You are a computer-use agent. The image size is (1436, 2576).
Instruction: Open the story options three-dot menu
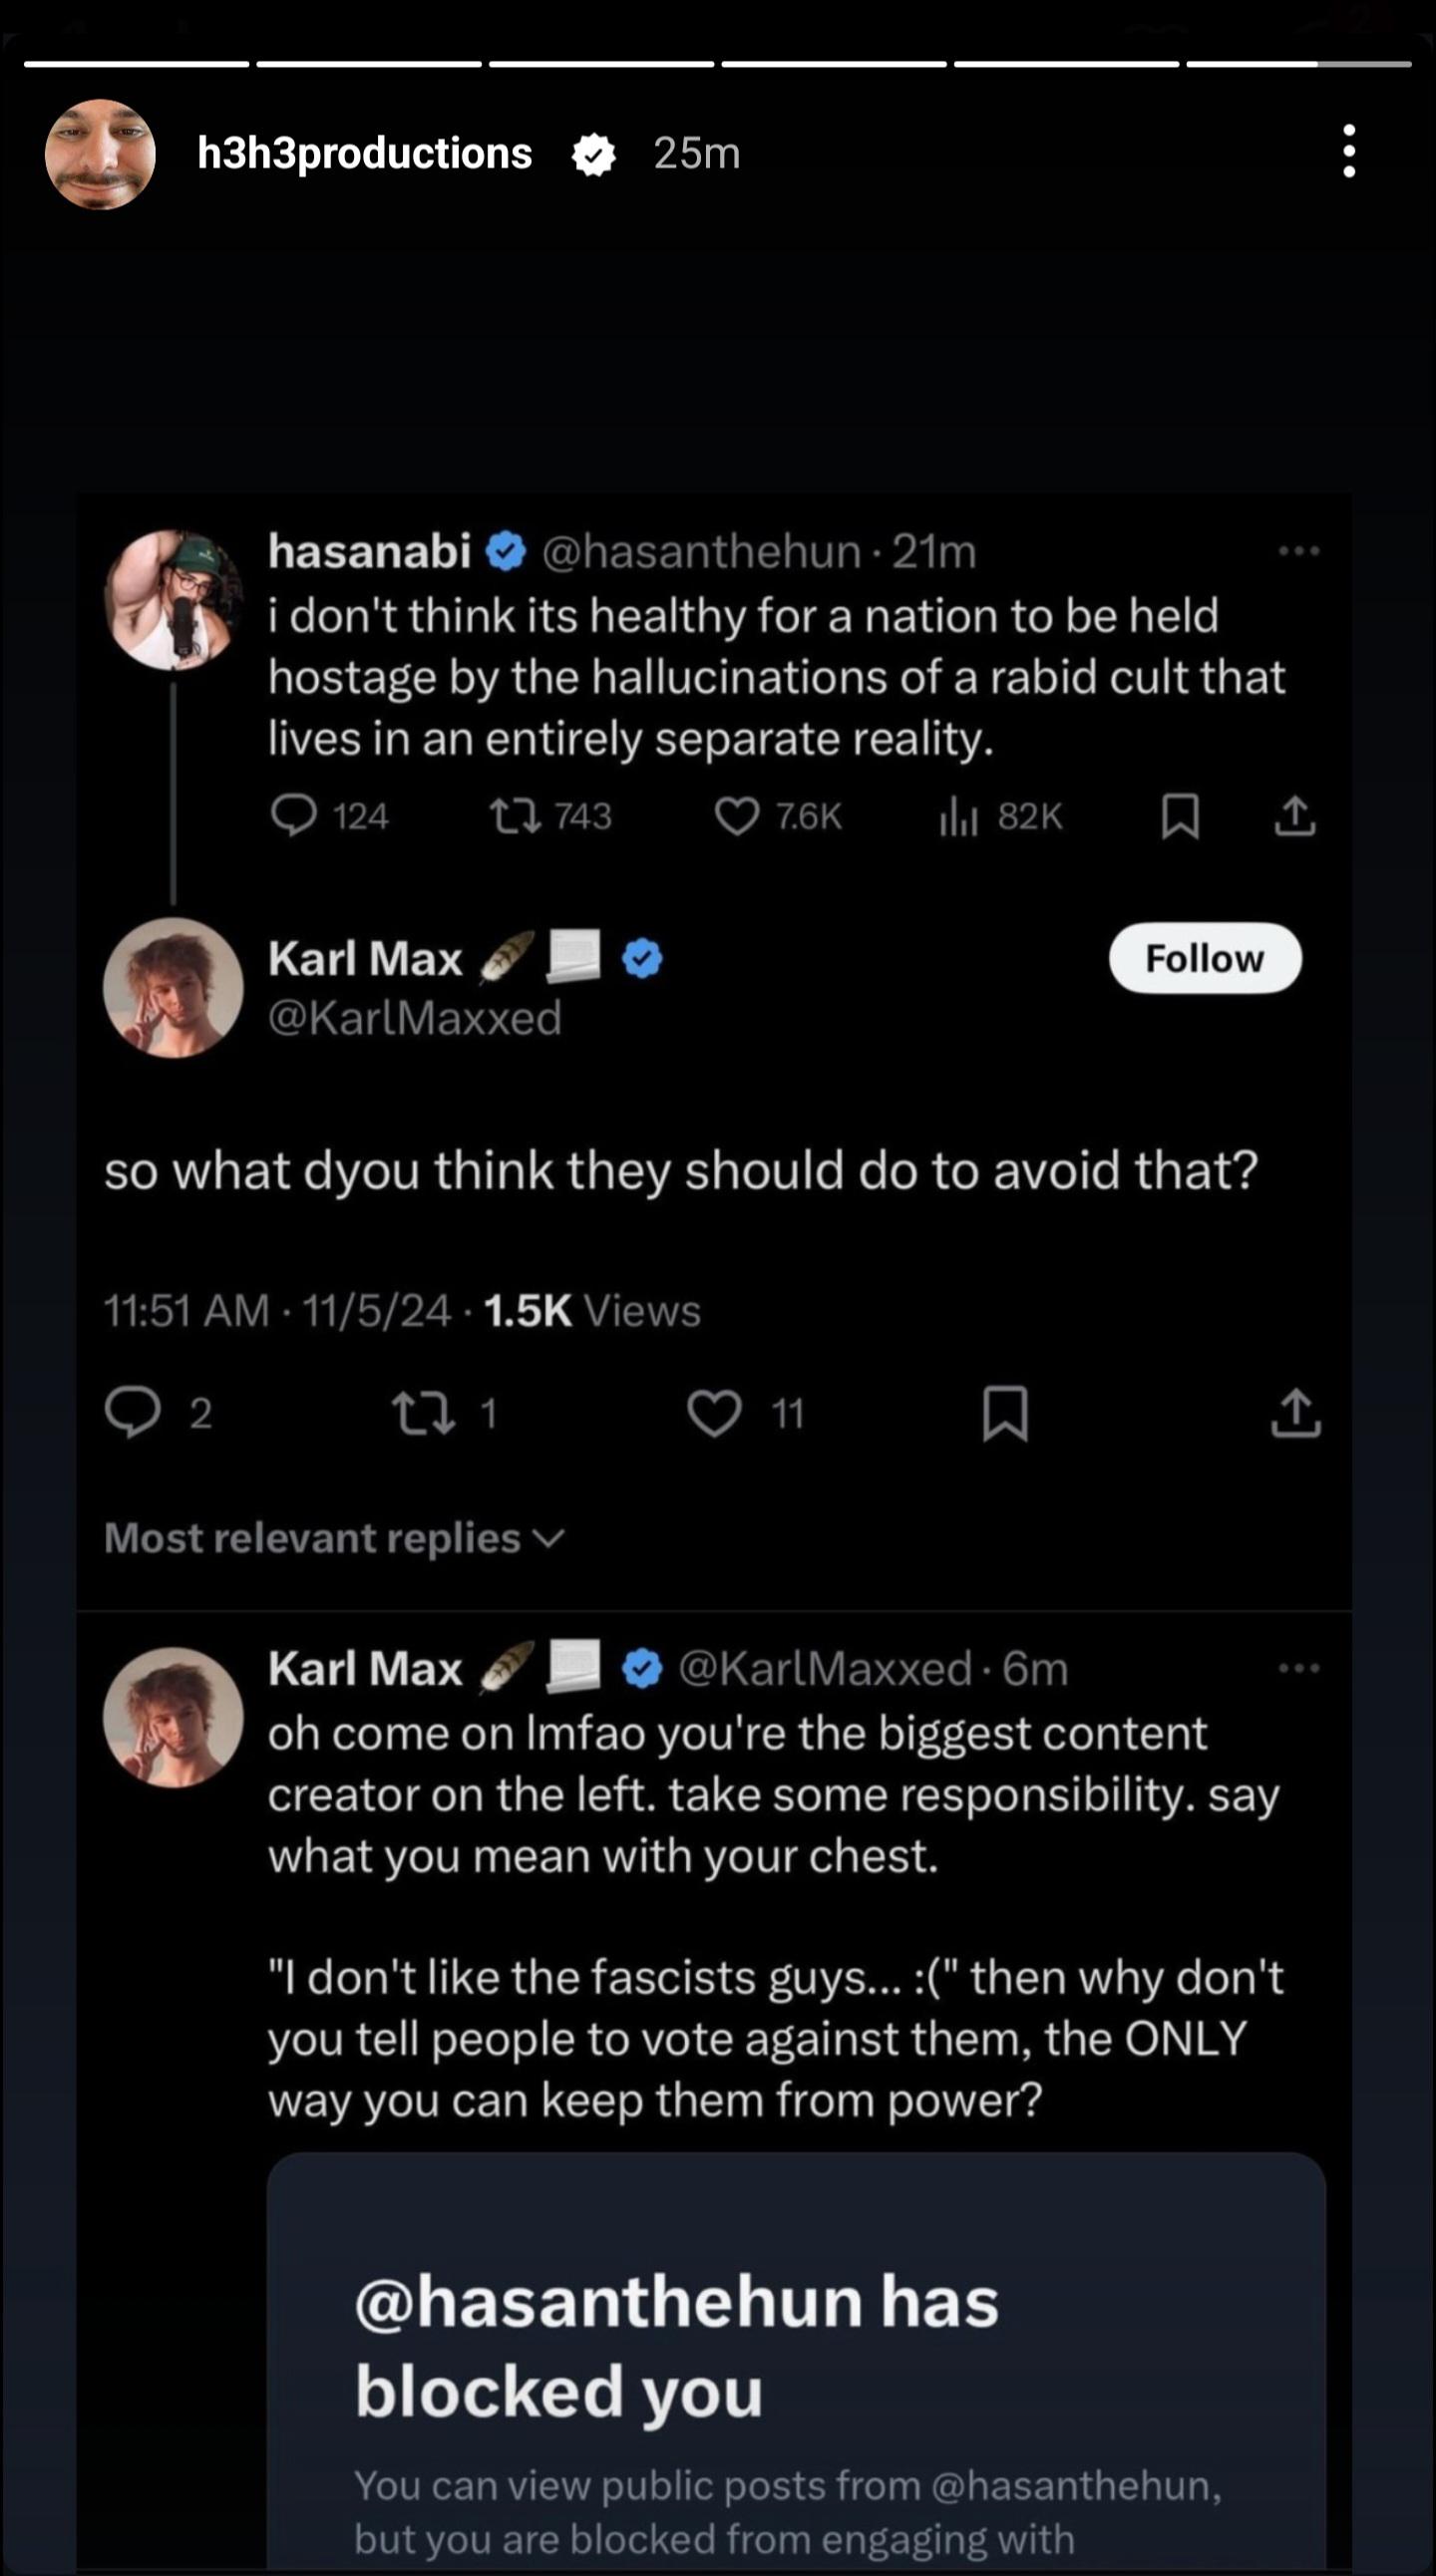[1348, 152]
